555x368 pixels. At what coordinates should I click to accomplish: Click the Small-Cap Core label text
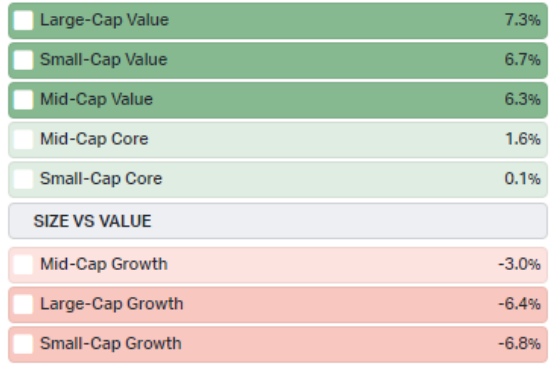(101, 178)
